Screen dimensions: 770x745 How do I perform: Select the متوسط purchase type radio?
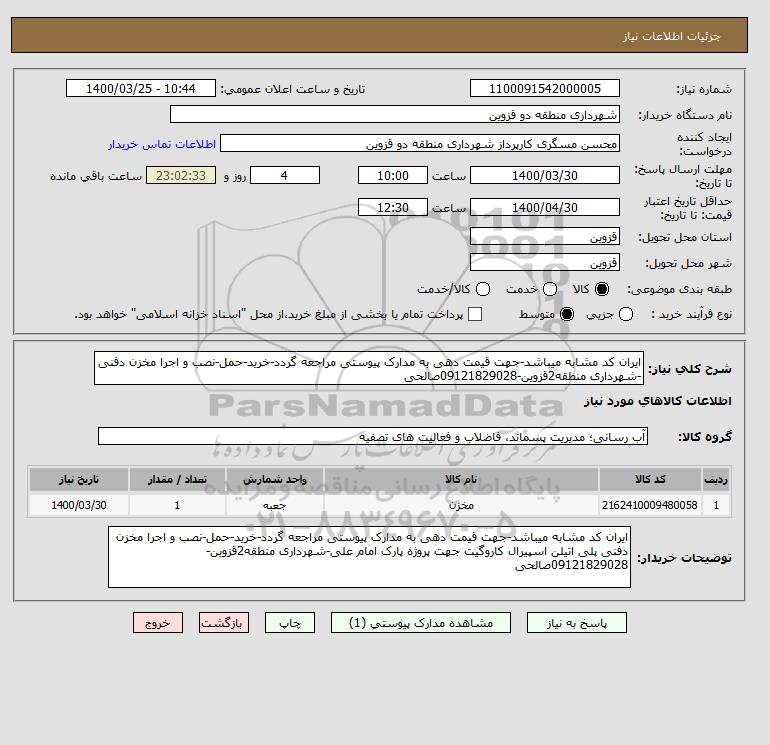[567, 314]
